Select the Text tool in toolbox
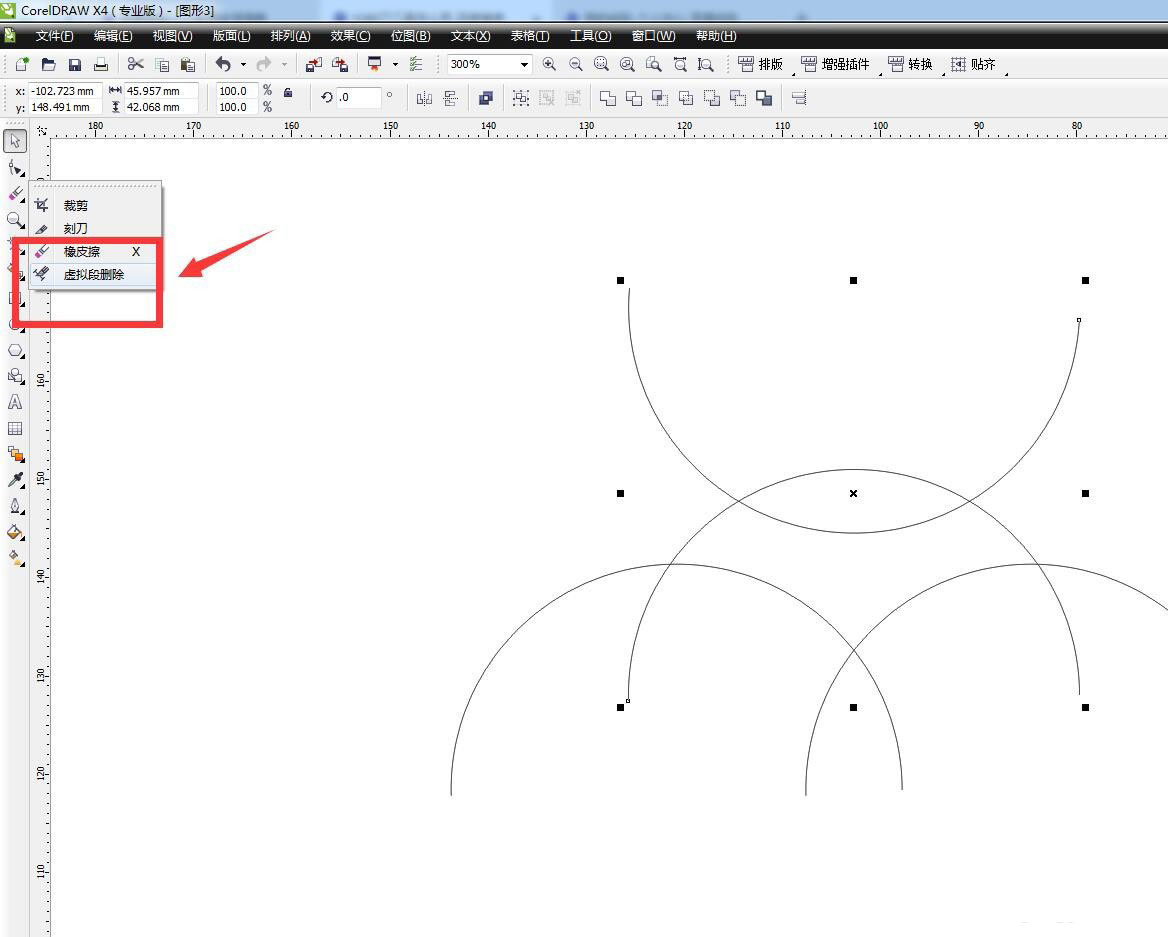 tap(15, 402)
